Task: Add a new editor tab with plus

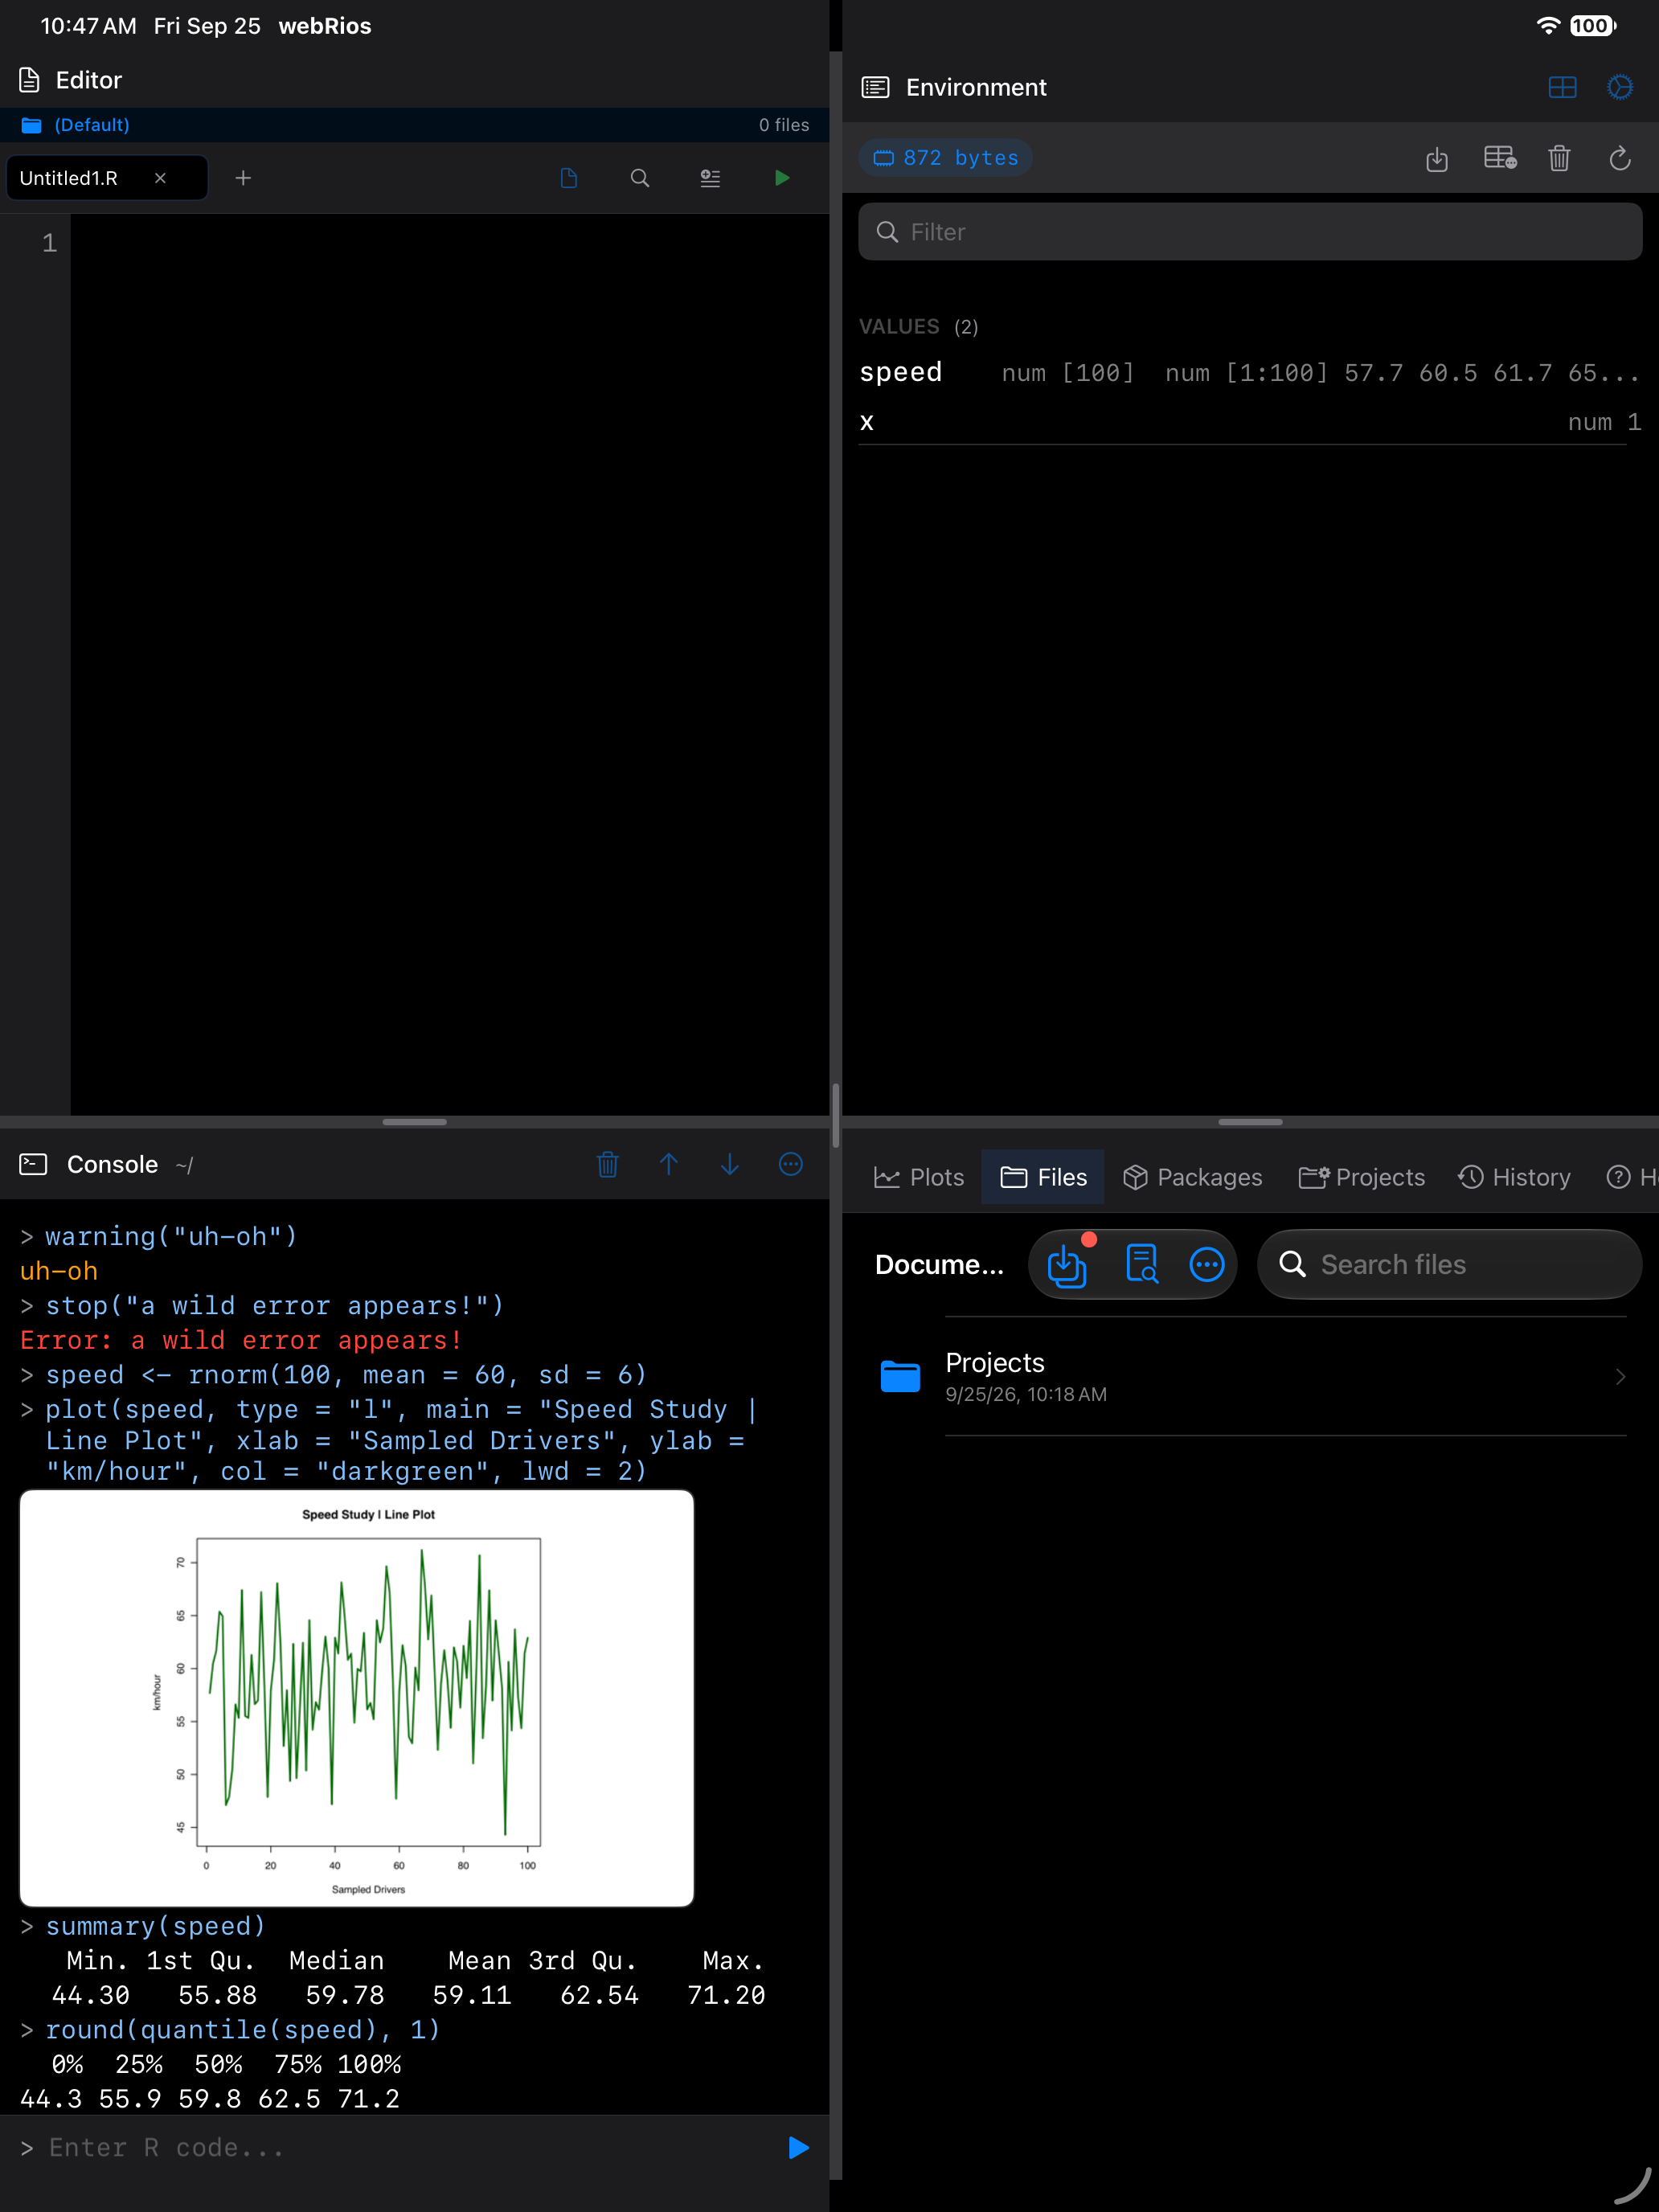Action: 243,178
